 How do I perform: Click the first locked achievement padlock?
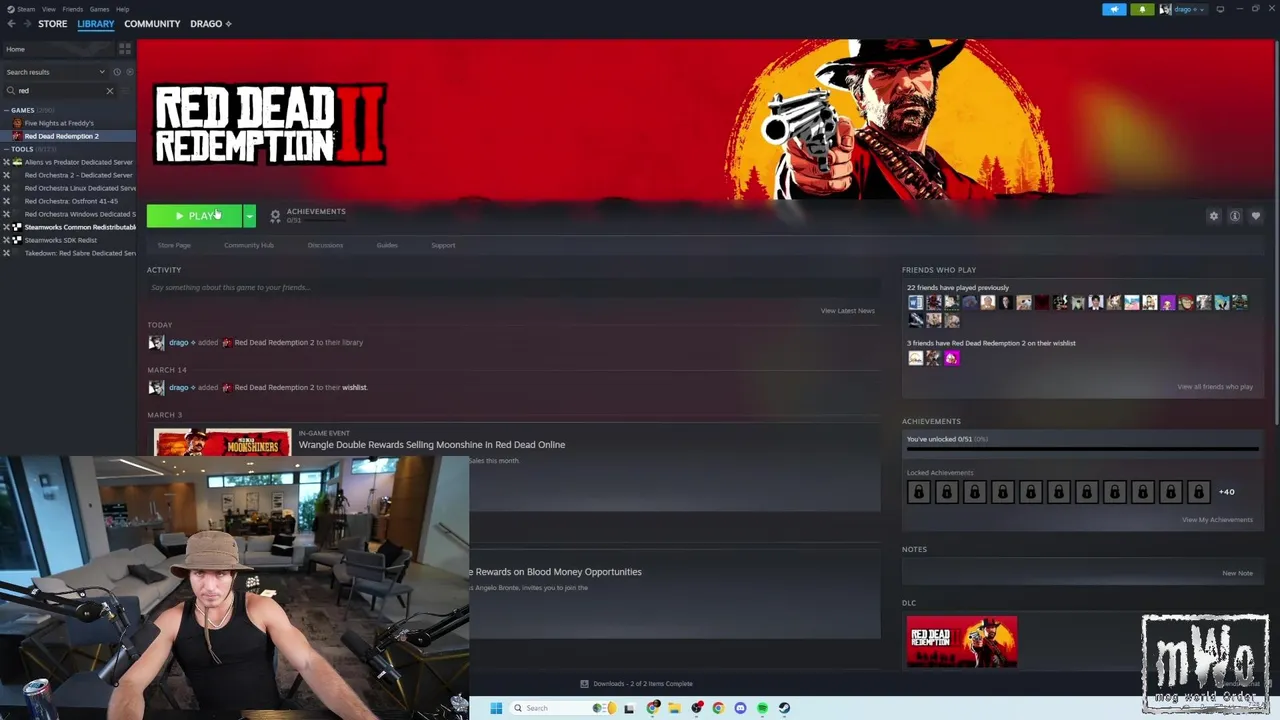[x=918, y=492]
